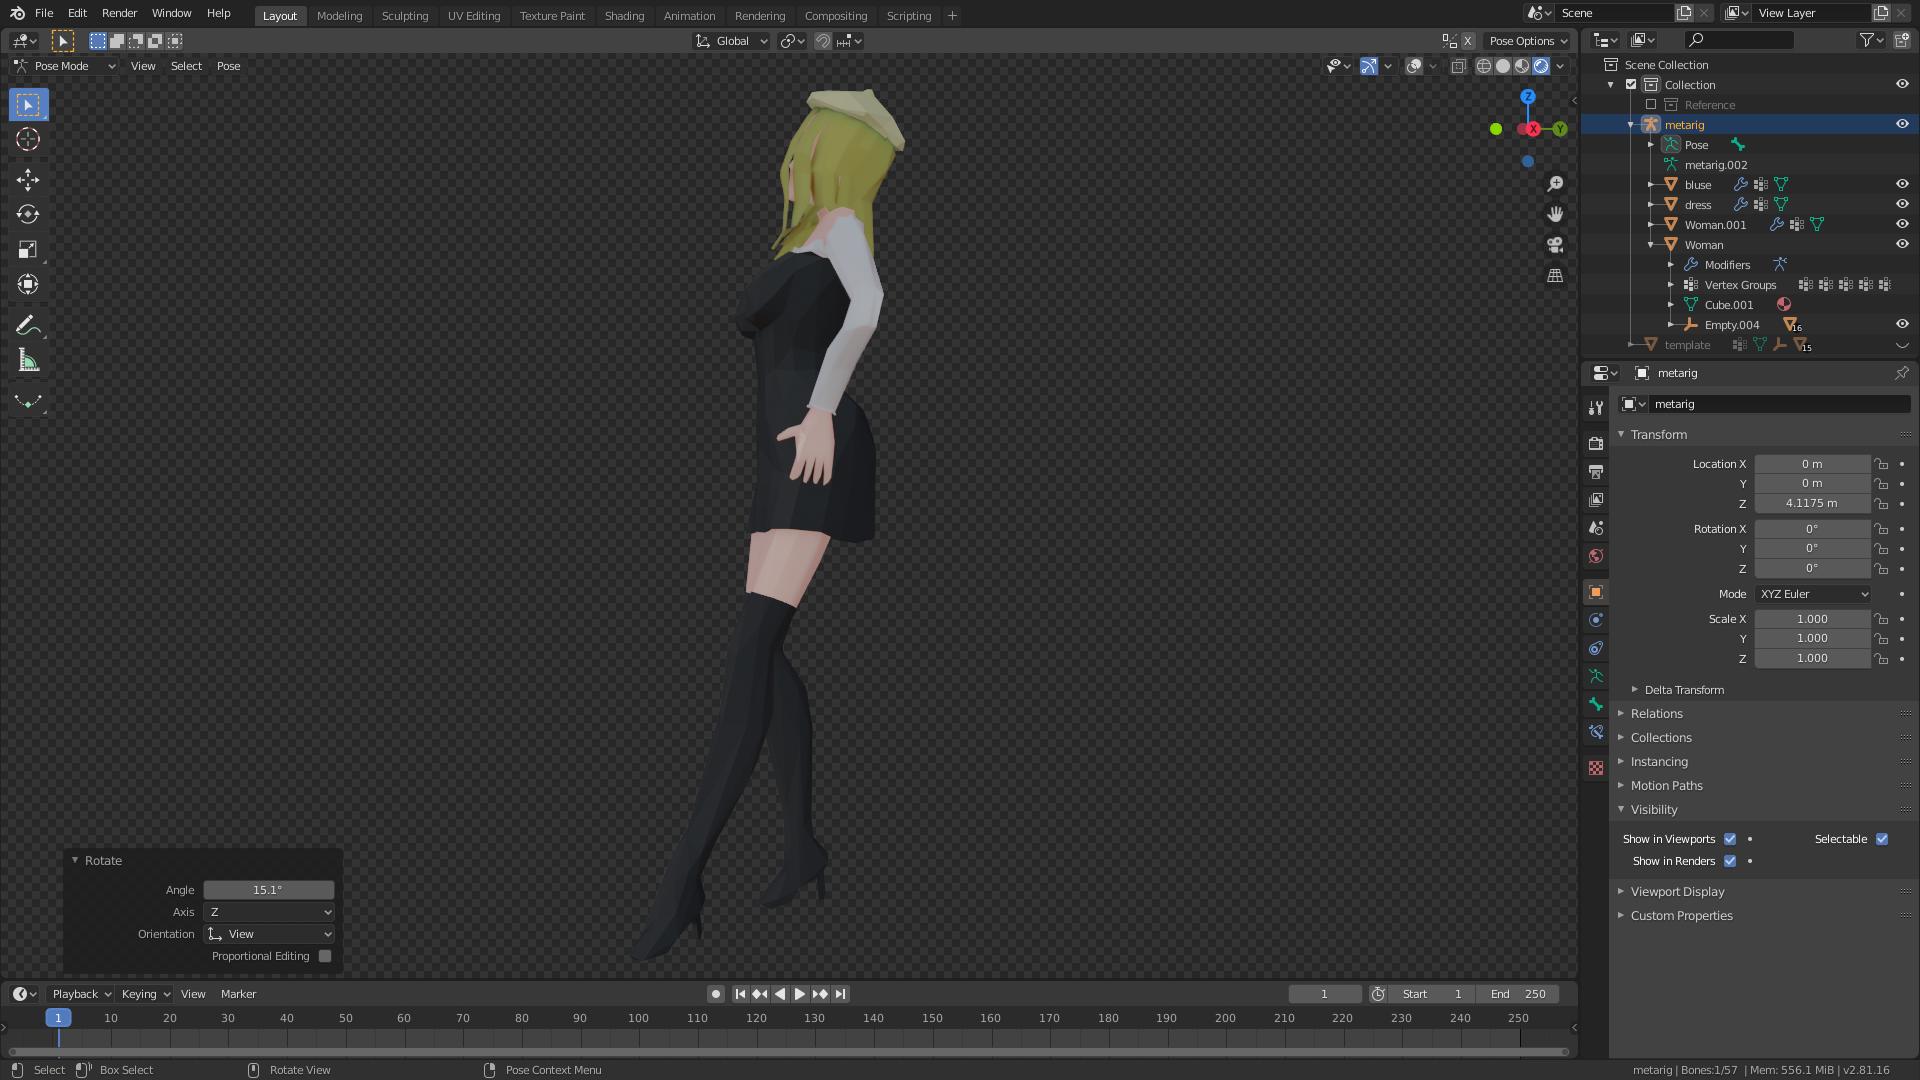Jump to the end frame button

click(841, 994)
